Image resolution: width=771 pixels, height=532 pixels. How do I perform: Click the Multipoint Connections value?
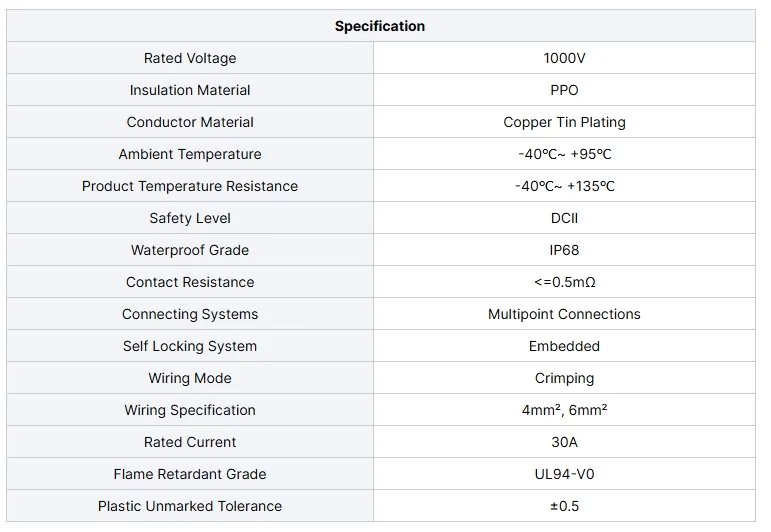click(x=564, y=314)
